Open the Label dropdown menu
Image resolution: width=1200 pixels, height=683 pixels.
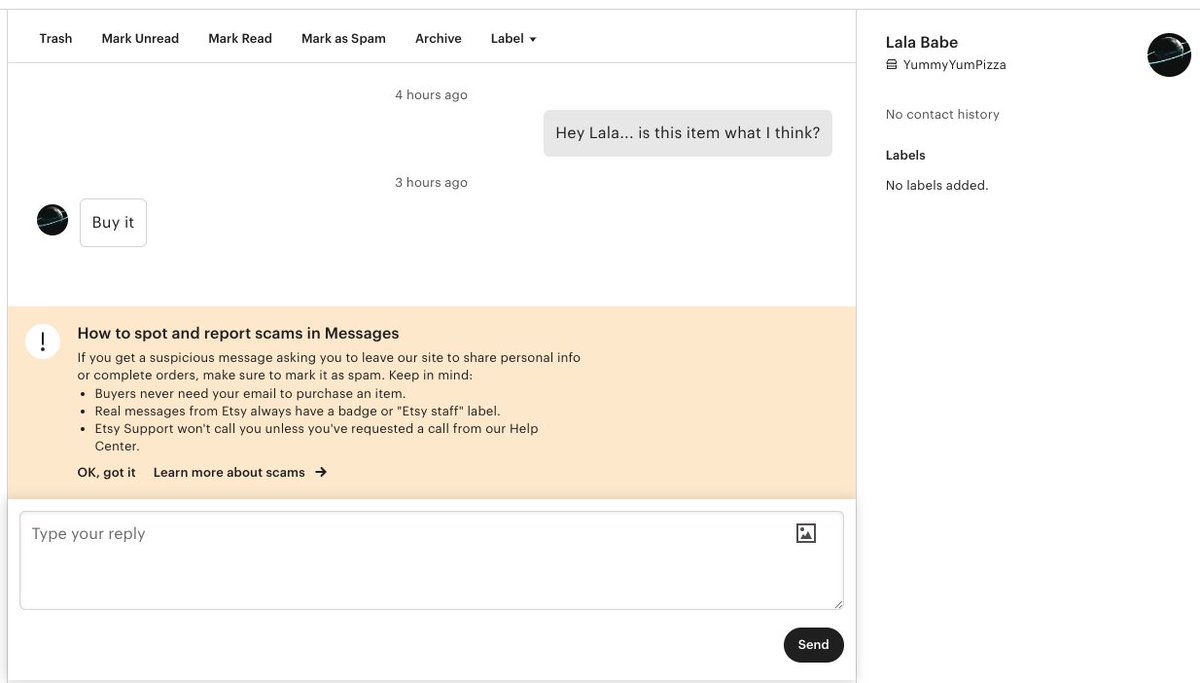tap(513, 38)
